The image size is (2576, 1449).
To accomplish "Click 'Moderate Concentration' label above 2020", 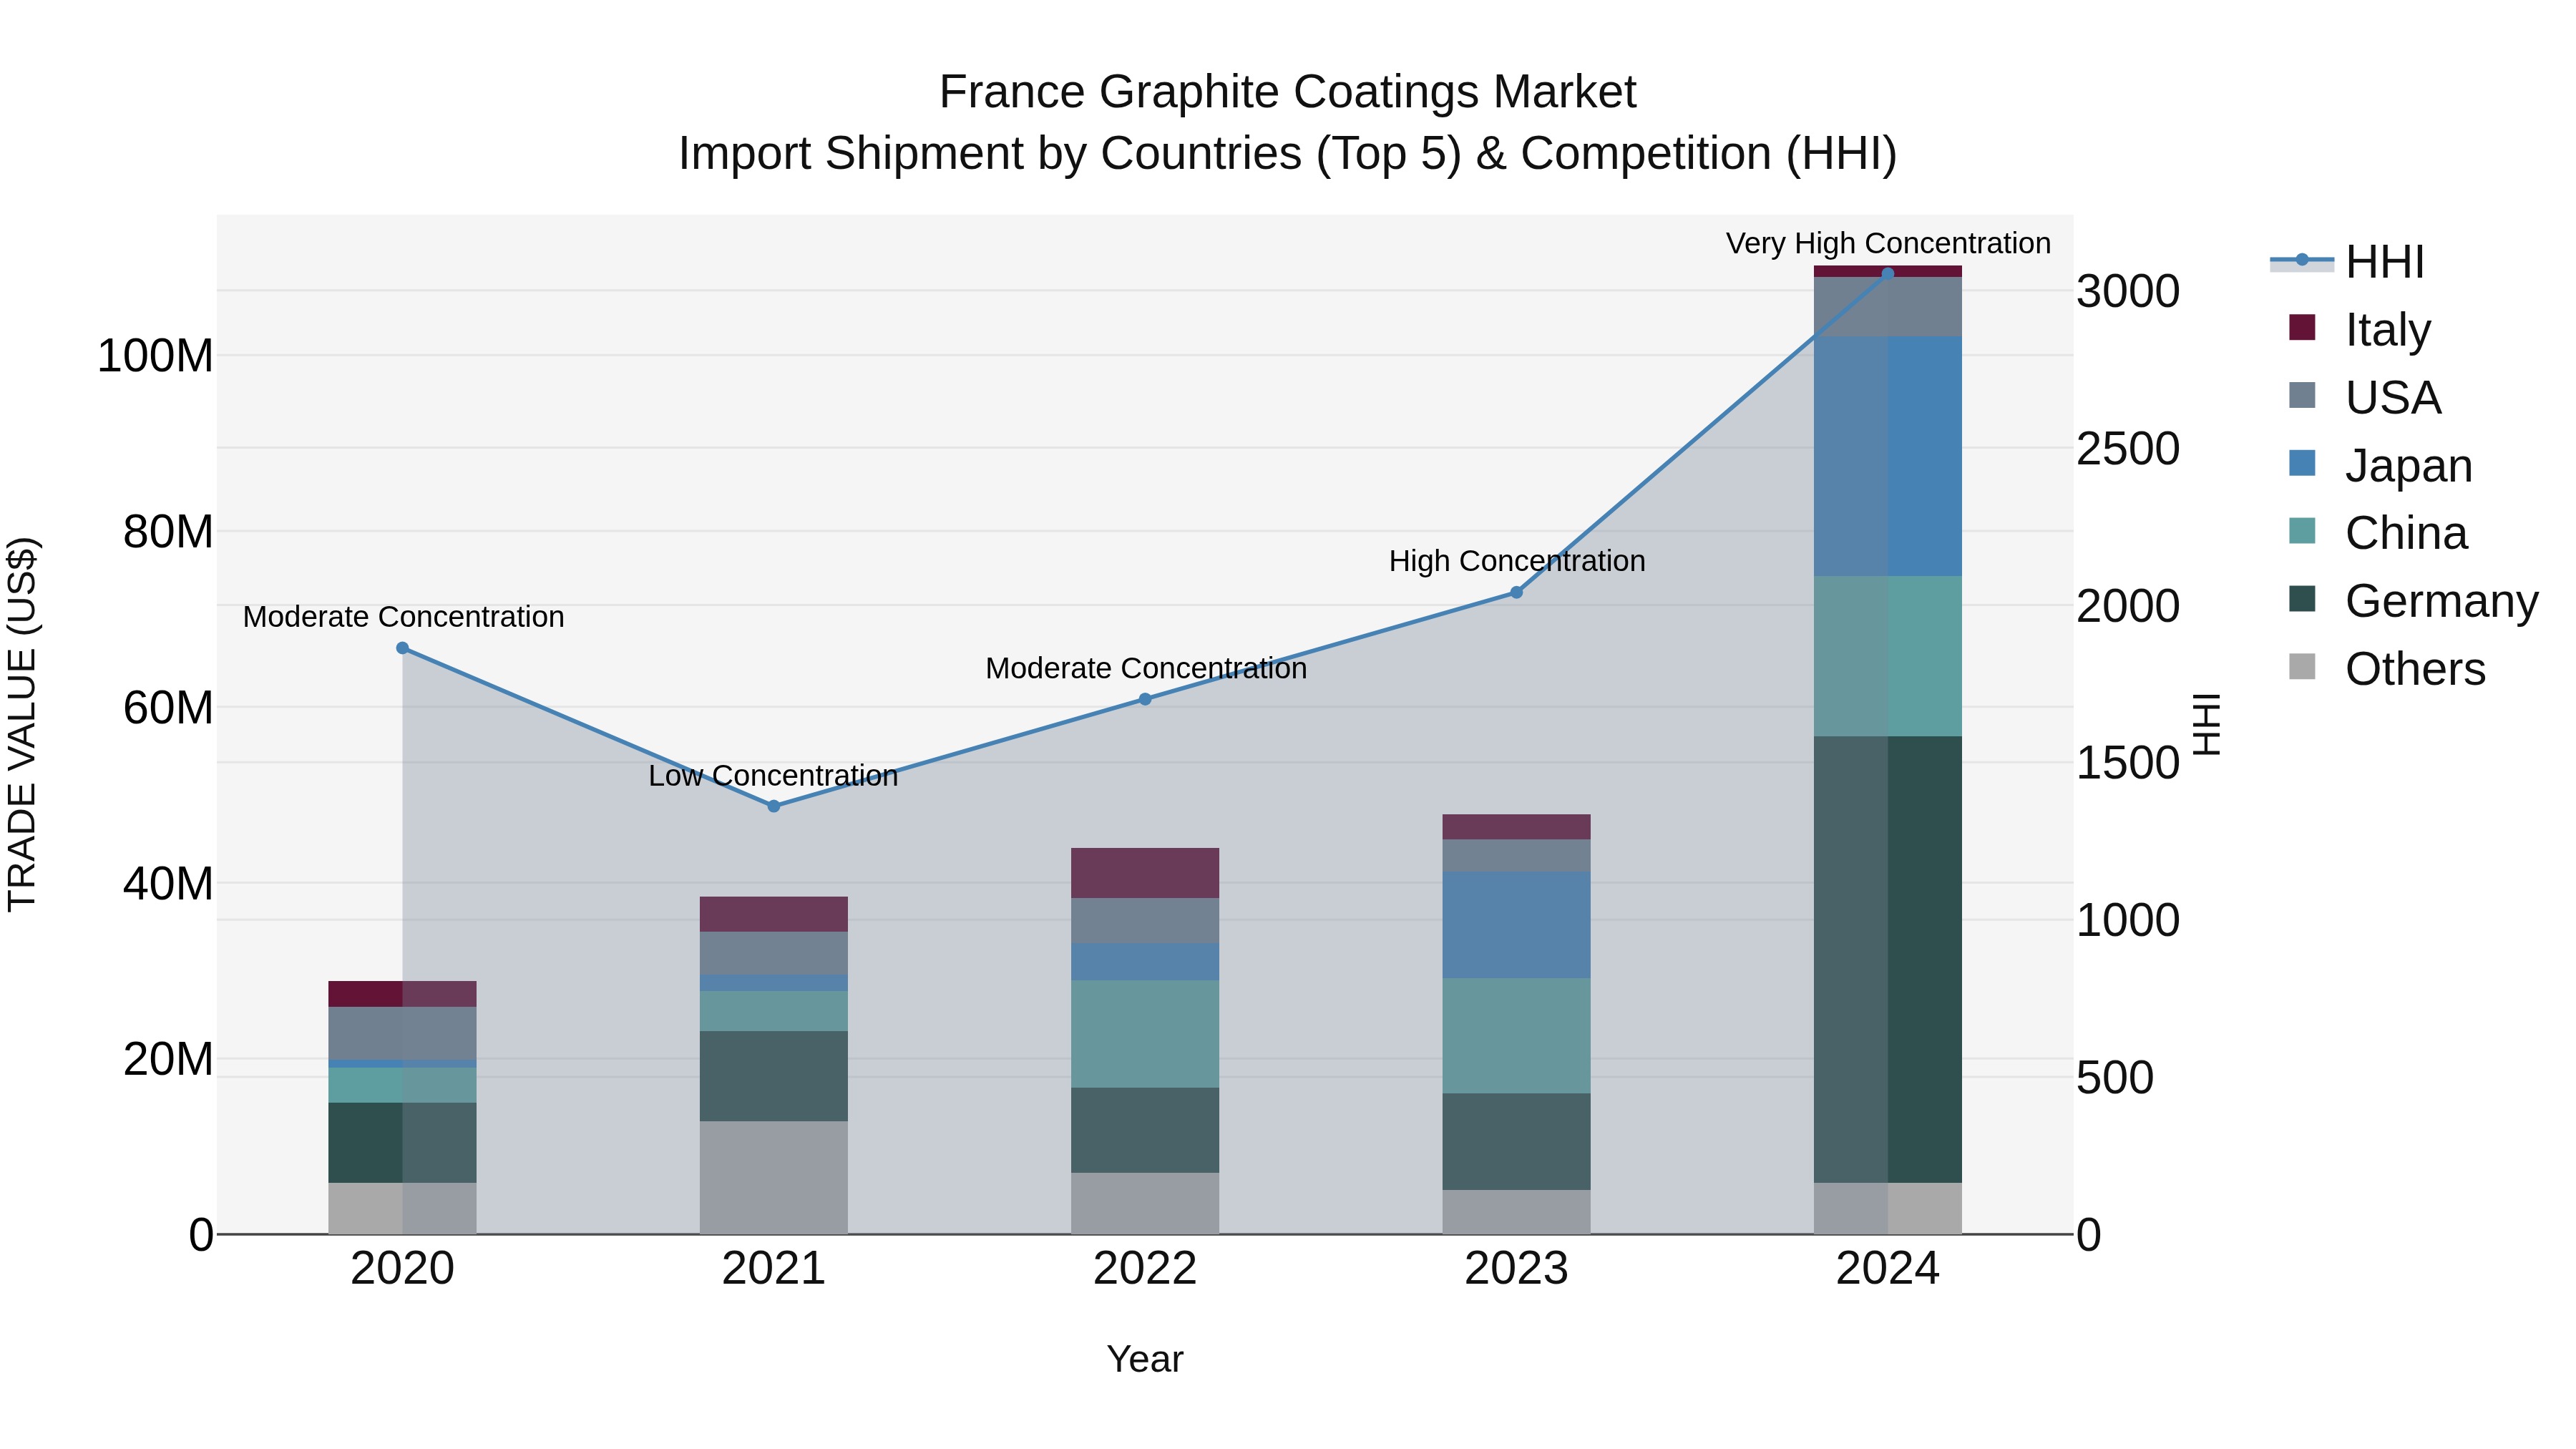I will [x=403, y=617].
